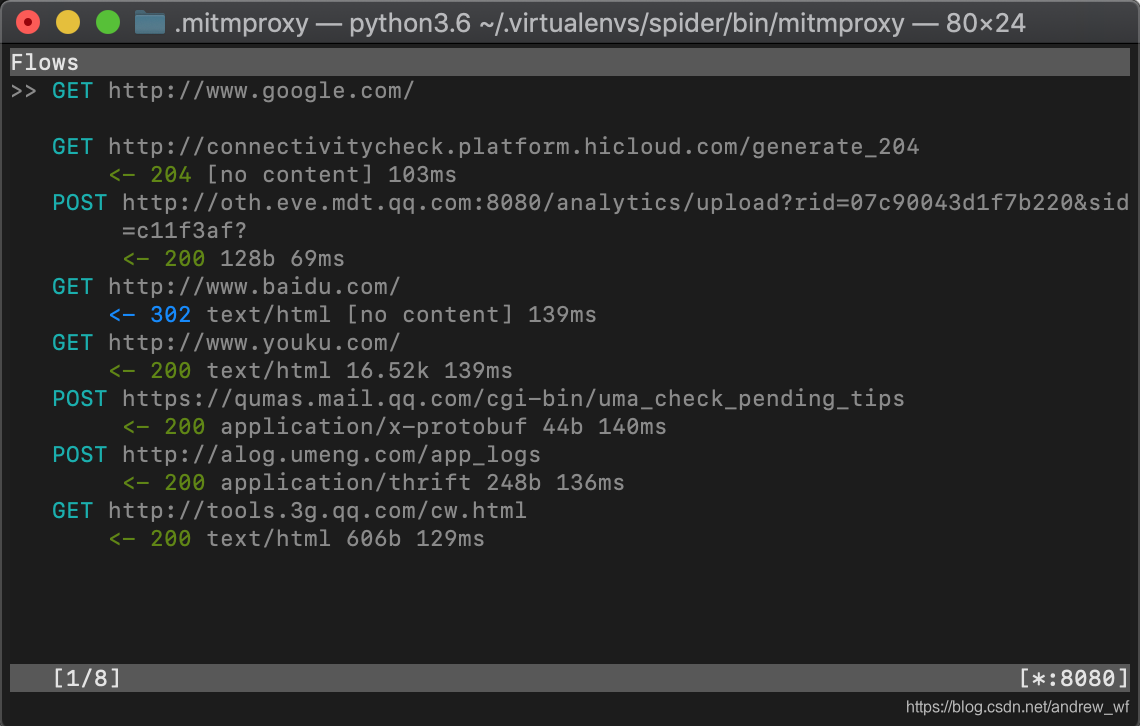
Task: Select the GET tools.3g.qq.com/cw.html flow
Action: tap(289, 510)
